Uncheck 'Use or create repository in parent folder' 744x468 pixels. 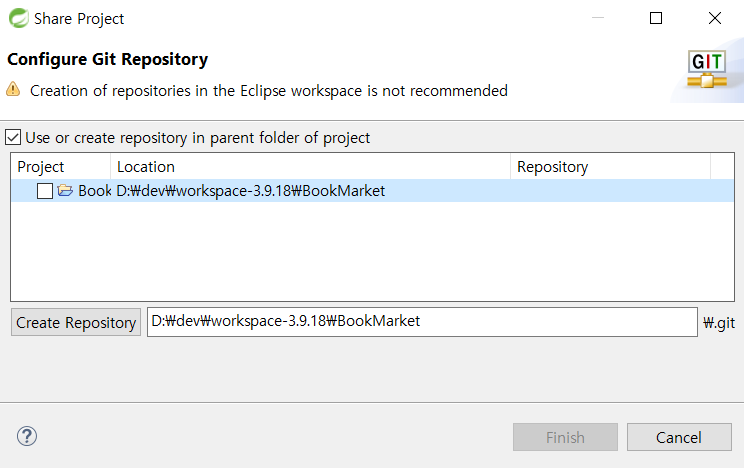click(13, 138)
